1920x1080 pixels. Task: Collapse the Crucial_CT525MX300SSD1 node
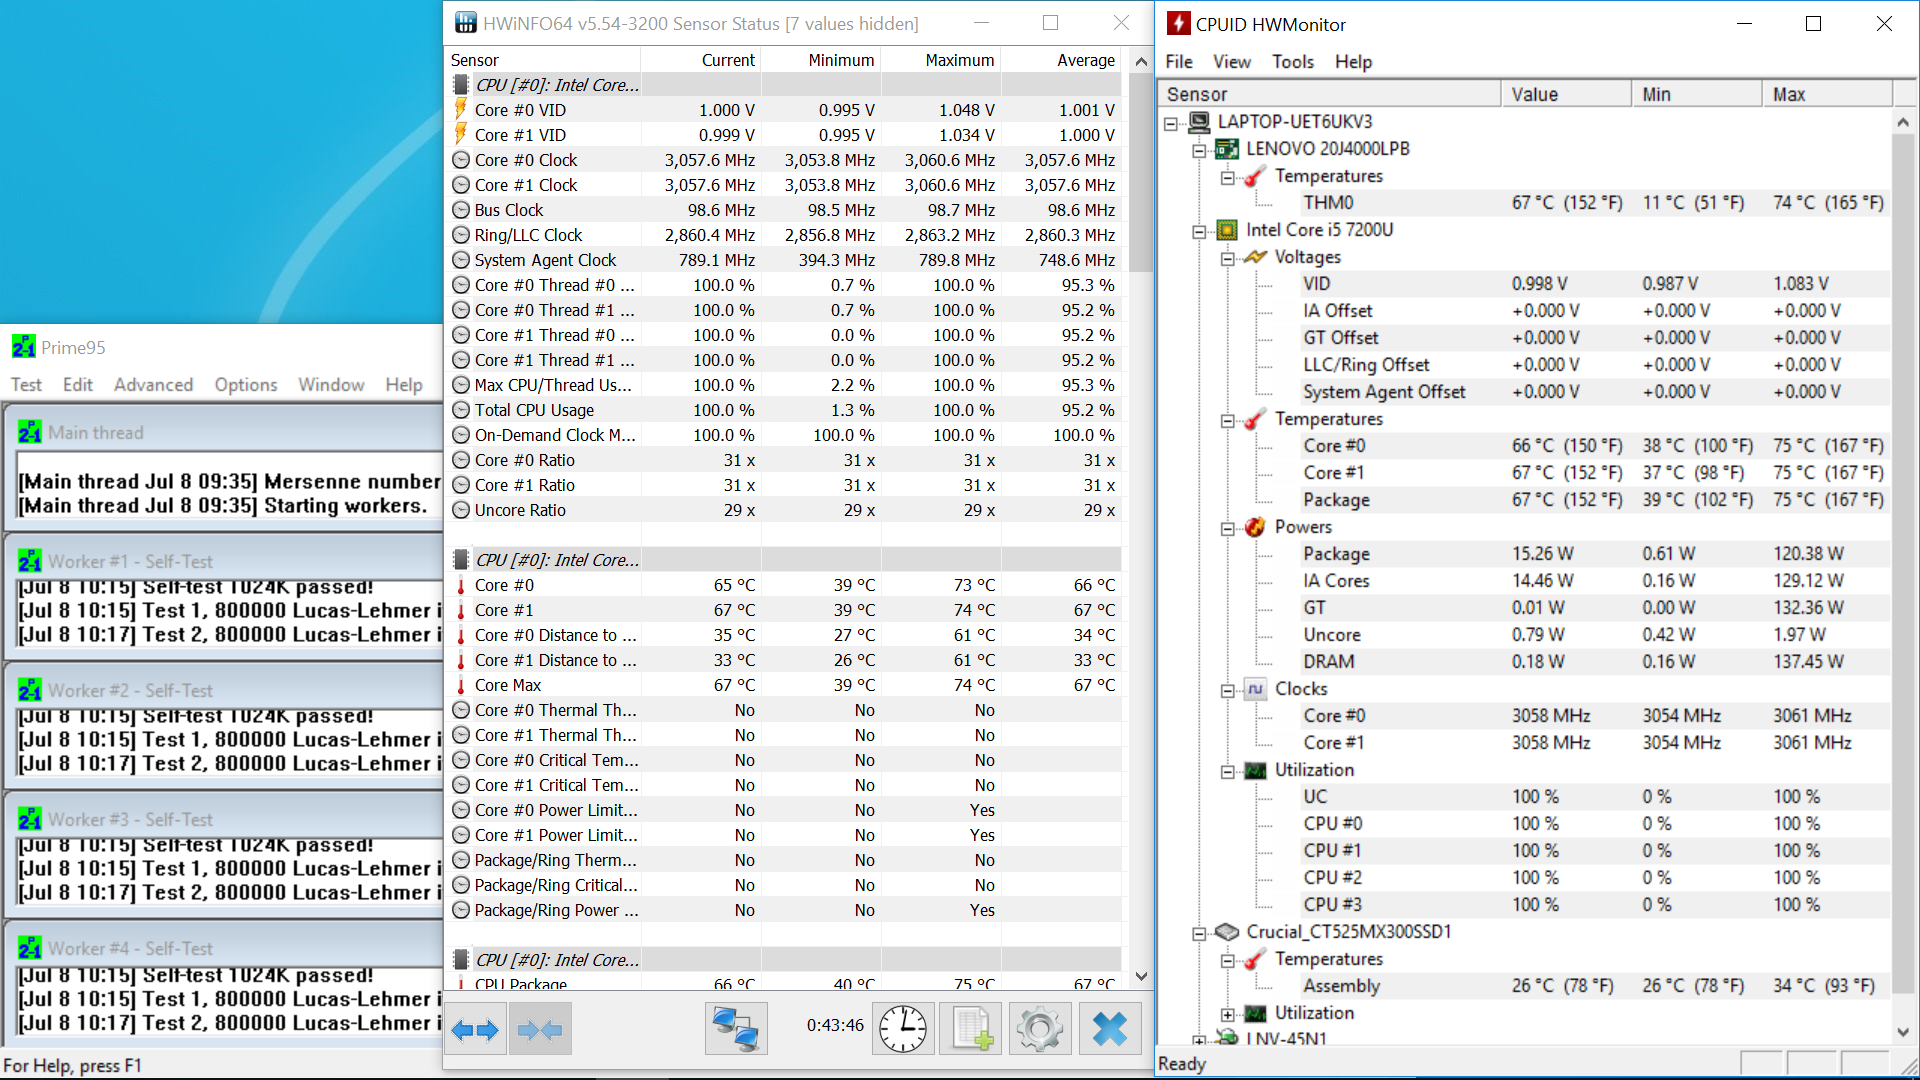click(x=1199, y=933)
